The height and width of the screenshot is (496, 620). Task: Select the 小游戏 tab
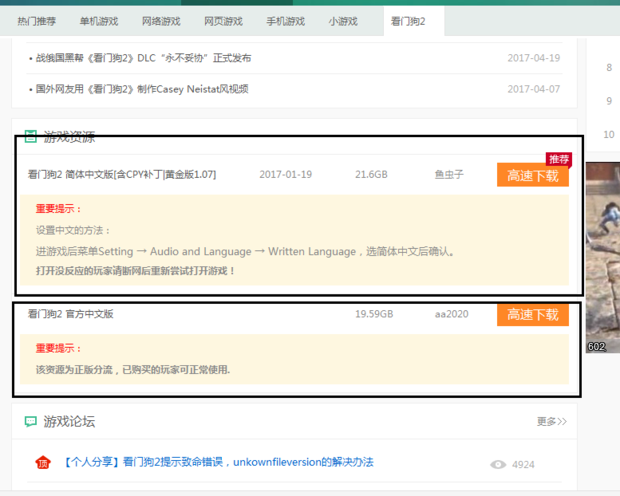click(x=343, y=21)
